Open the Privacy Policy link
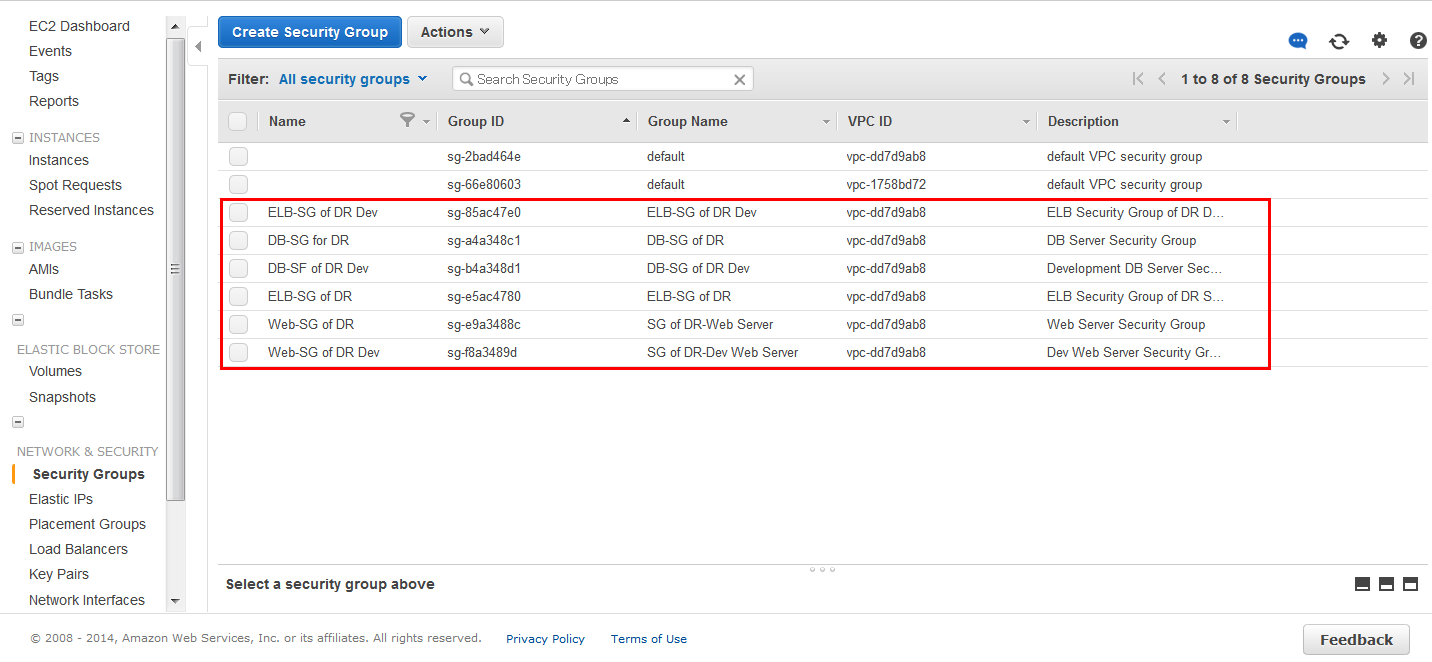This screenshot has height=662, width=1432. tap(545, 638)
